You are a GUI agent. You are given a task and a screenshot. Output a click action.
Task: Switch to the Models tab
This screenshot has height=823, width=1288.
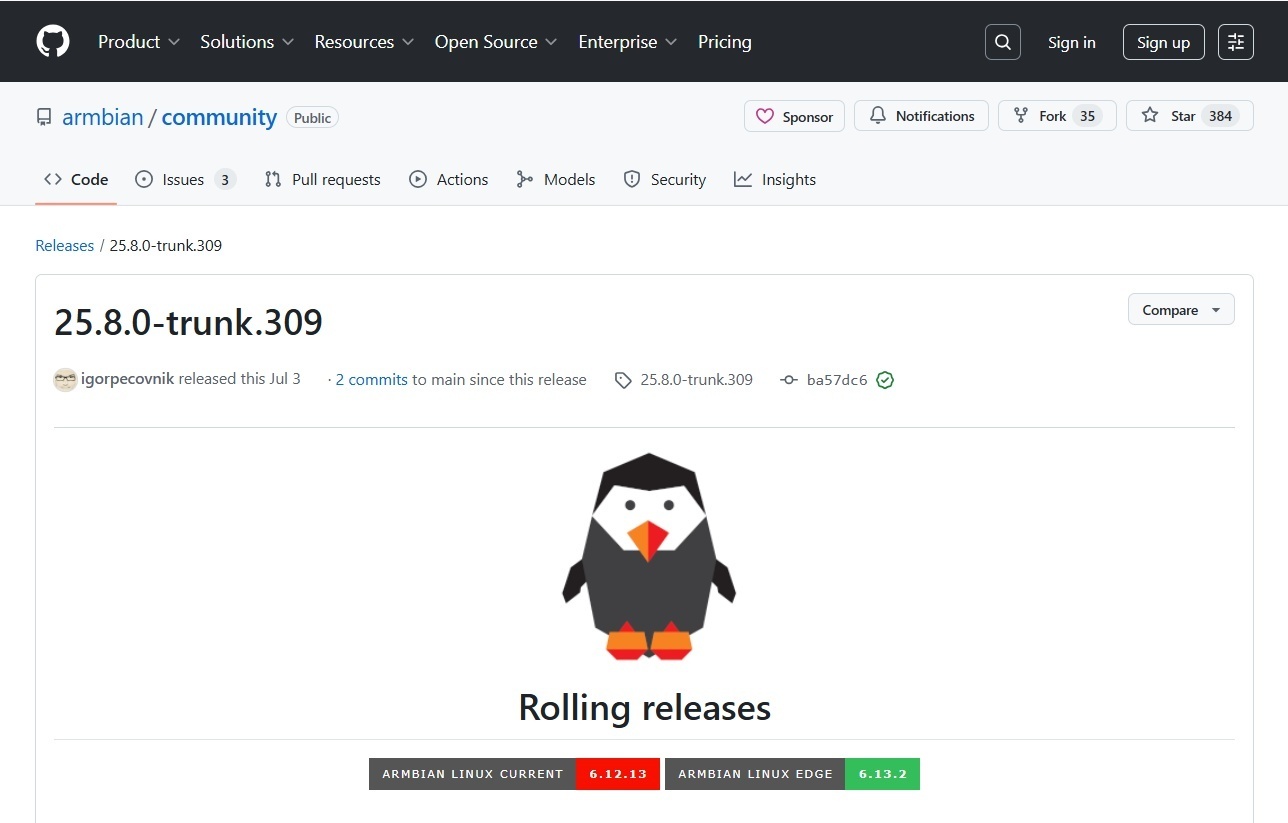[556, 180]
